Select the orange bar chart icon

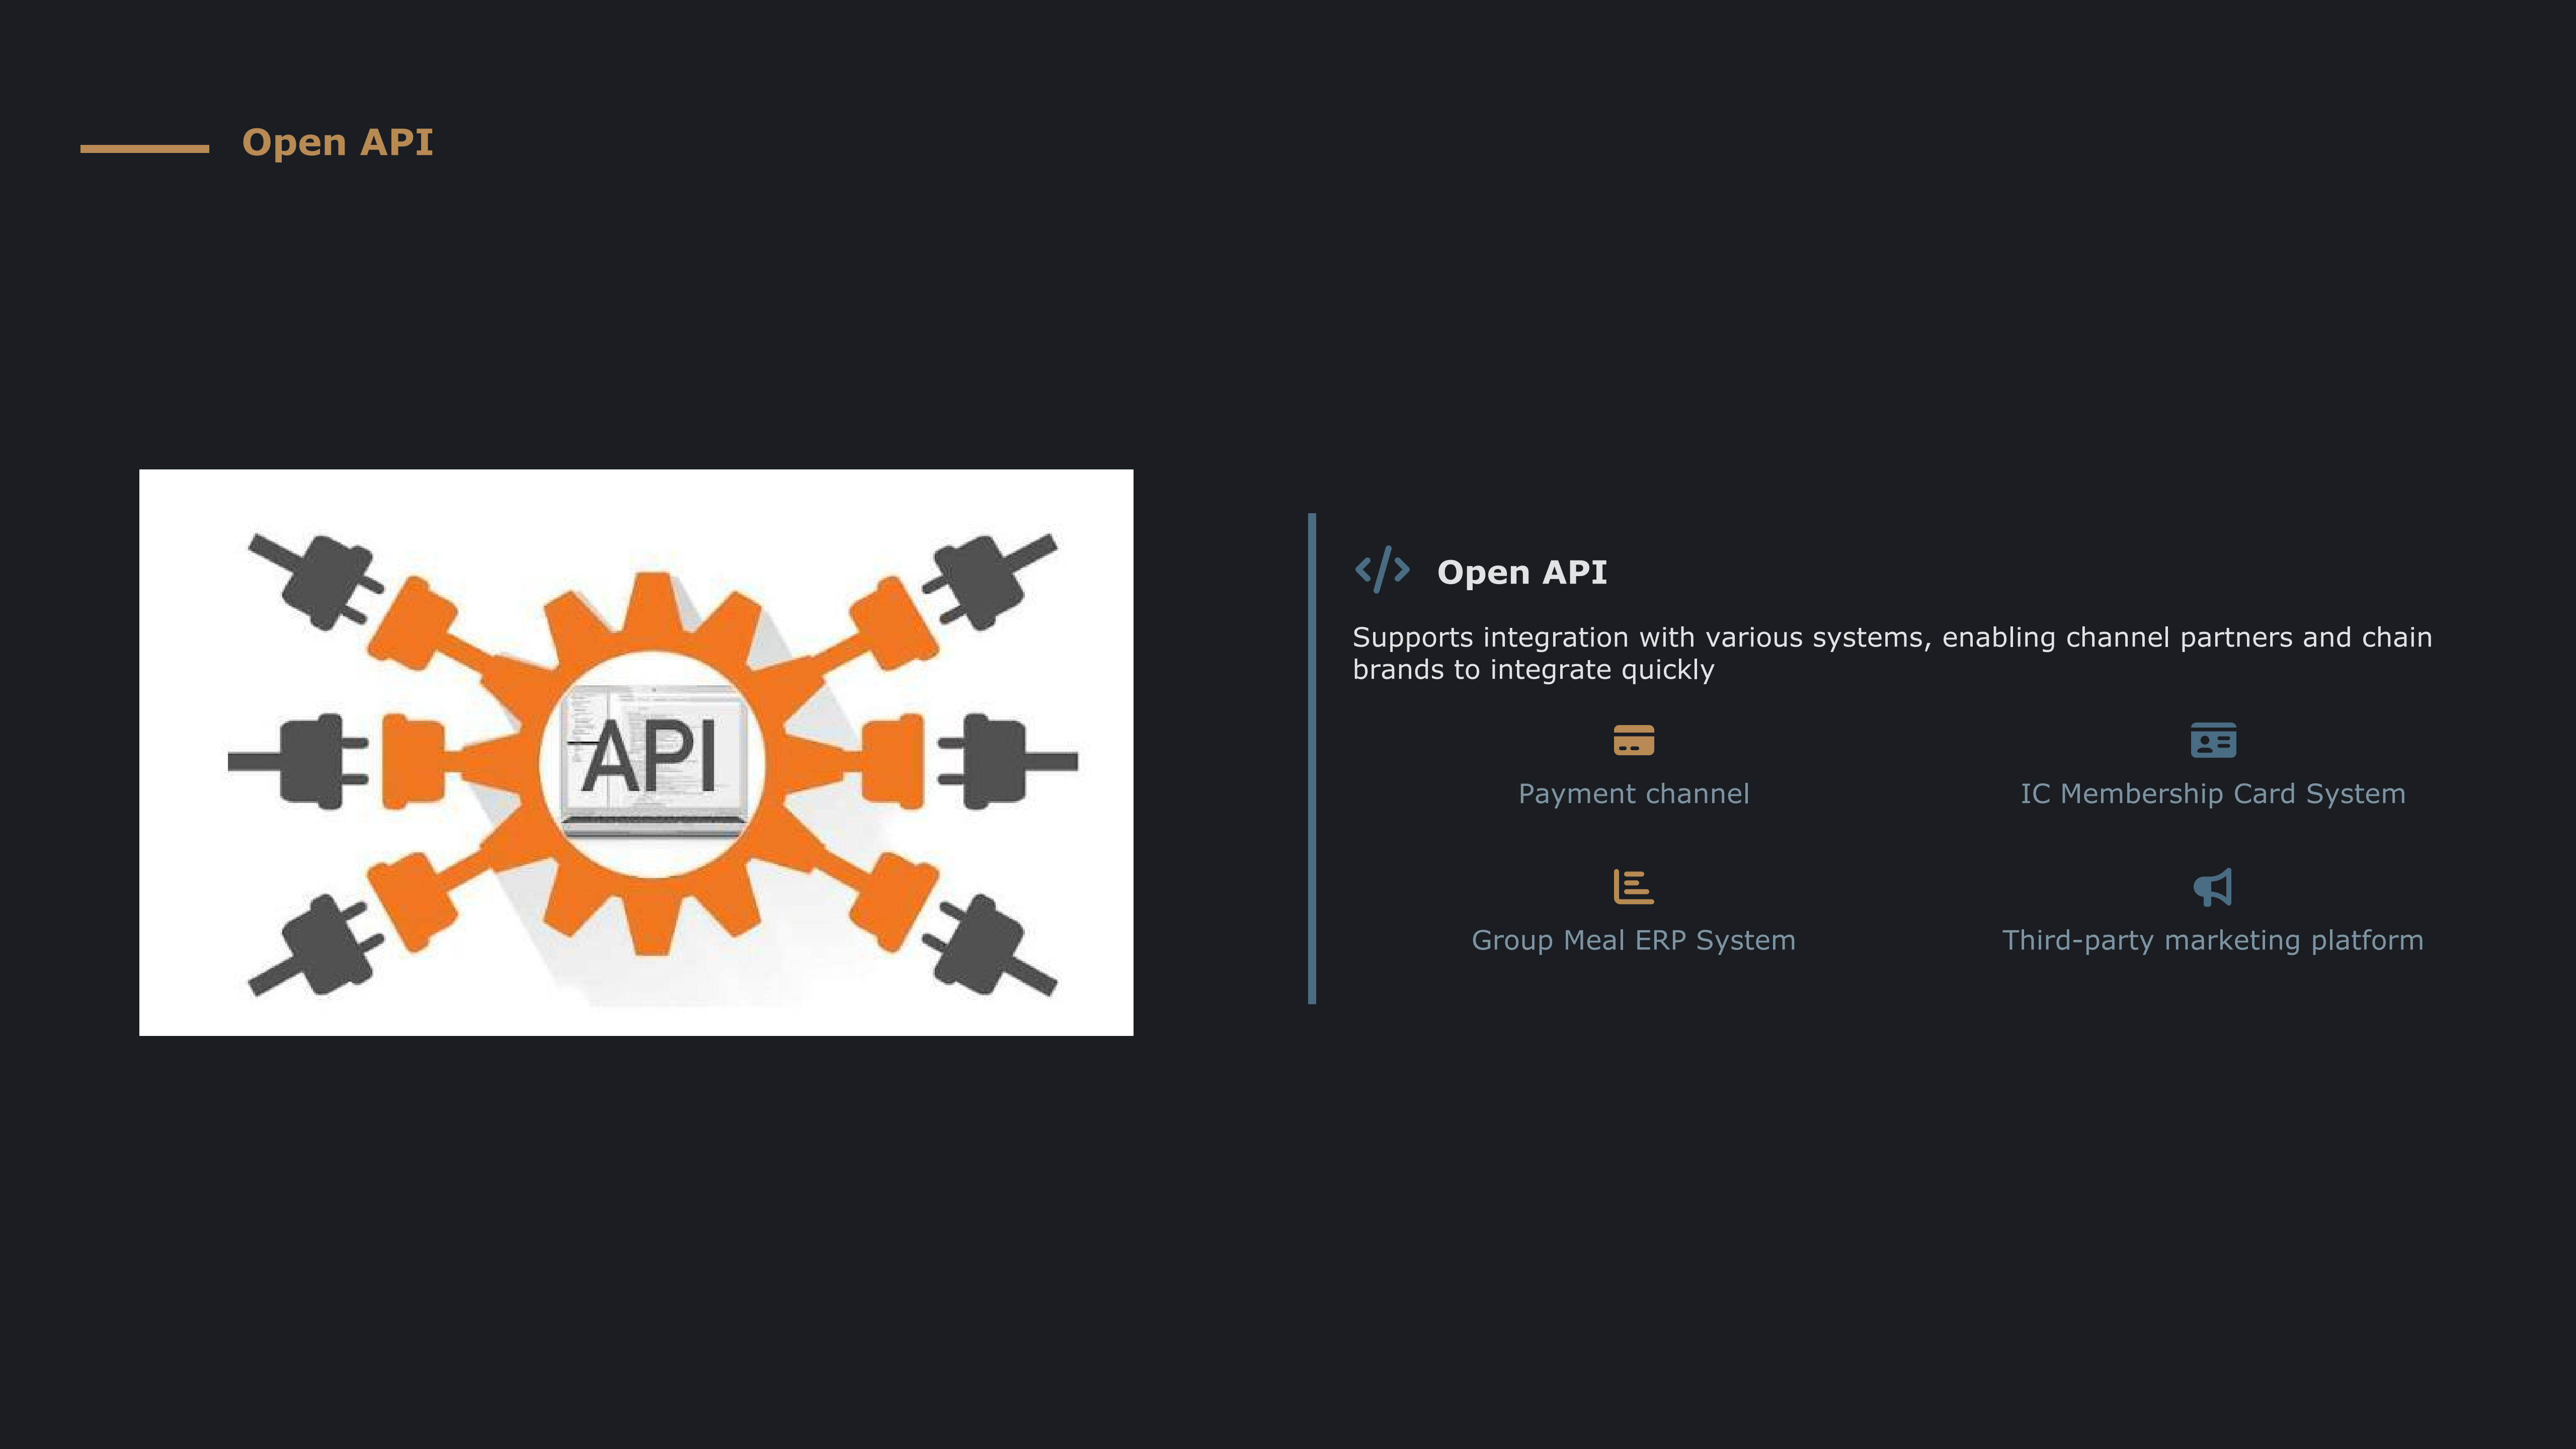(x=1633, y=886)
